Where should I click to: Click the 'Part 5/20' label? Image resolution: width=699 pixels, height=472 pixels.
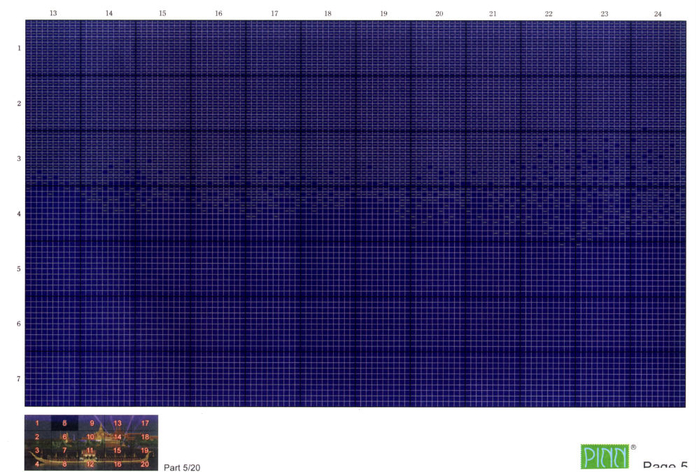click(182, 467)
